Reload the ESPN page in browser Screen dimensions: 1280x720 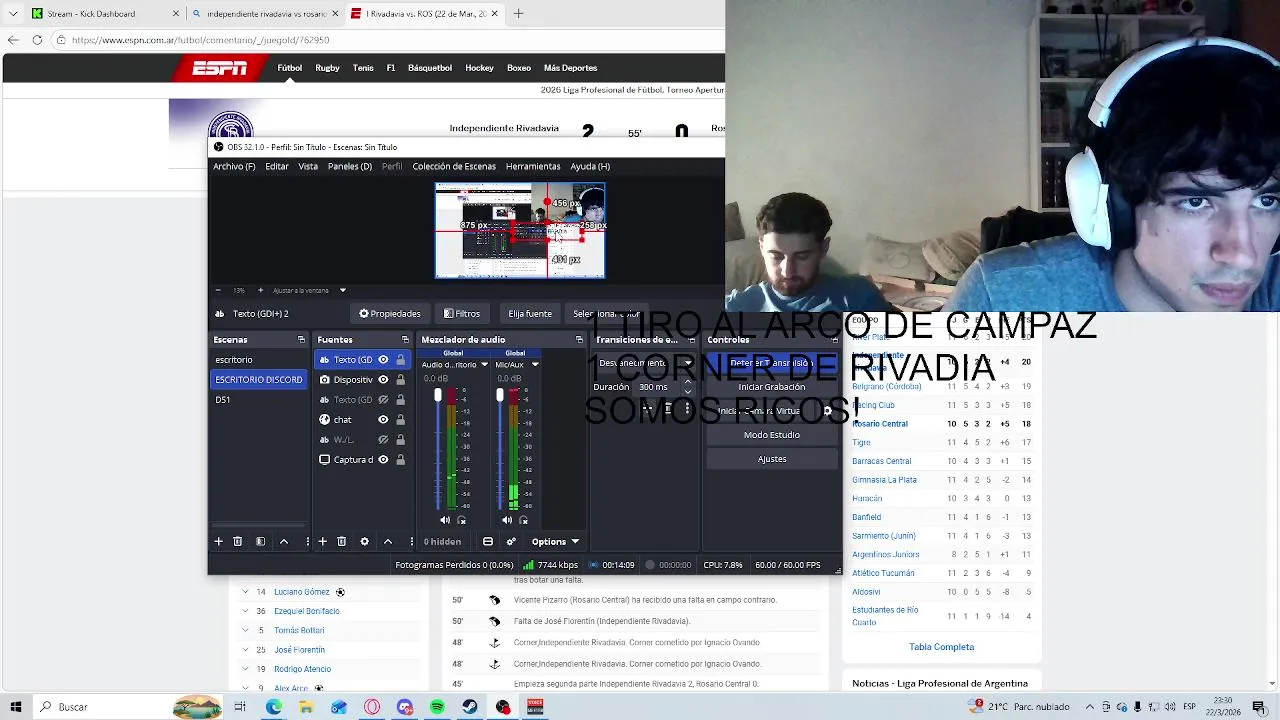pyautogui.click(x=37, y=40)
